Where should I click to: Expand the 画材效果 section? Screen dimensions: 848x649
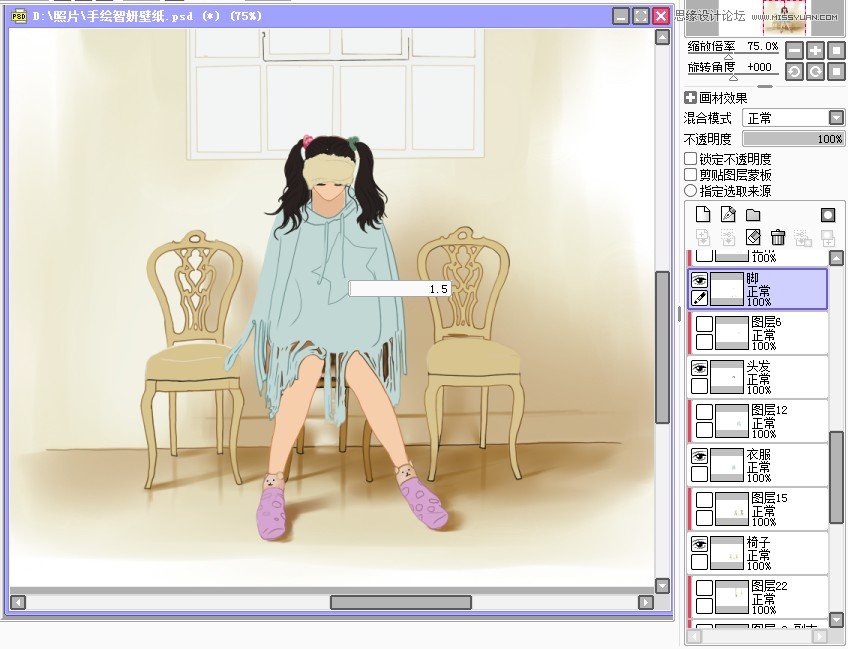690,96
